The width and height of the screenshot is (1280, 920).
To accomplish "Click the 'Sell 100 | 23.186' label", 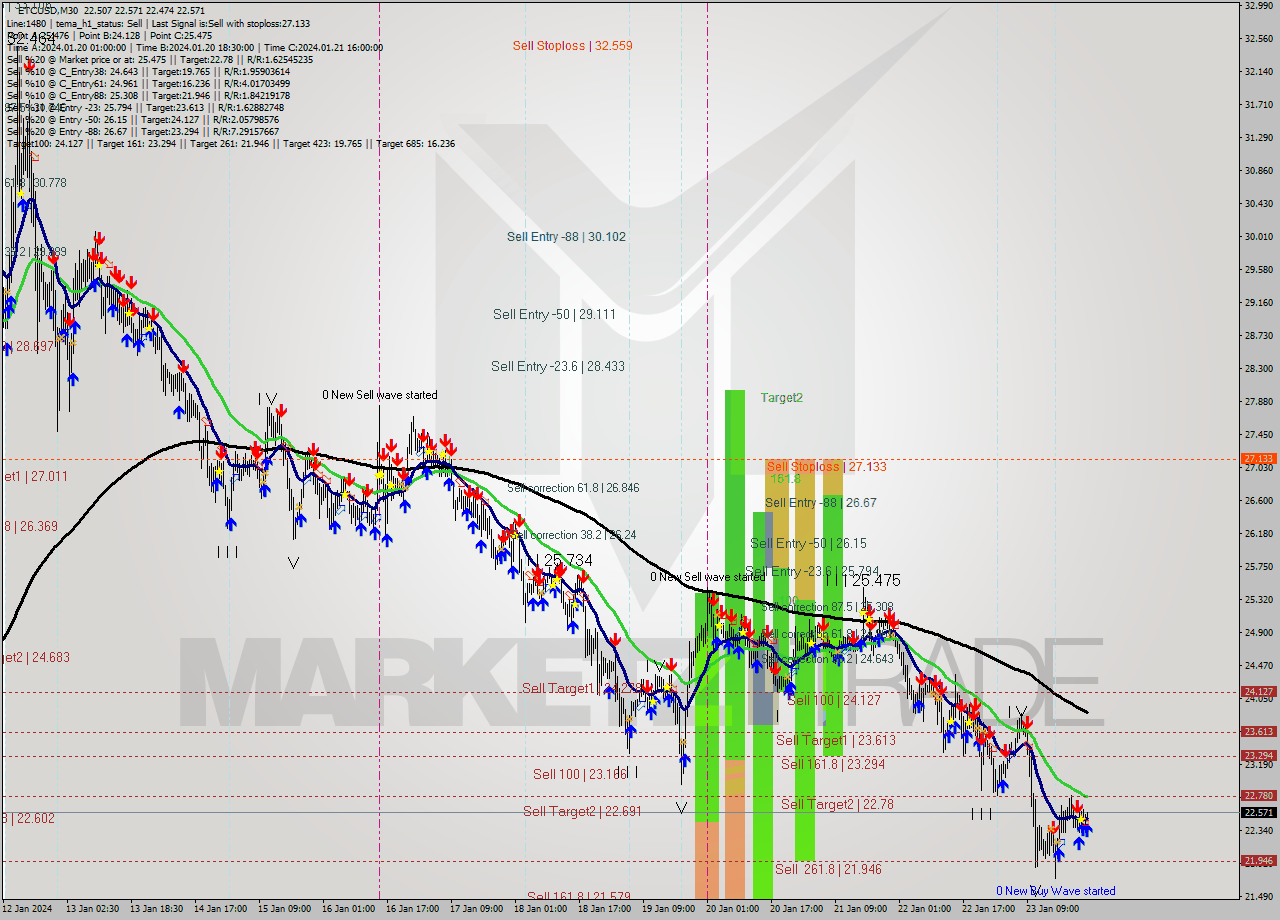I will [x=580, y=774].
